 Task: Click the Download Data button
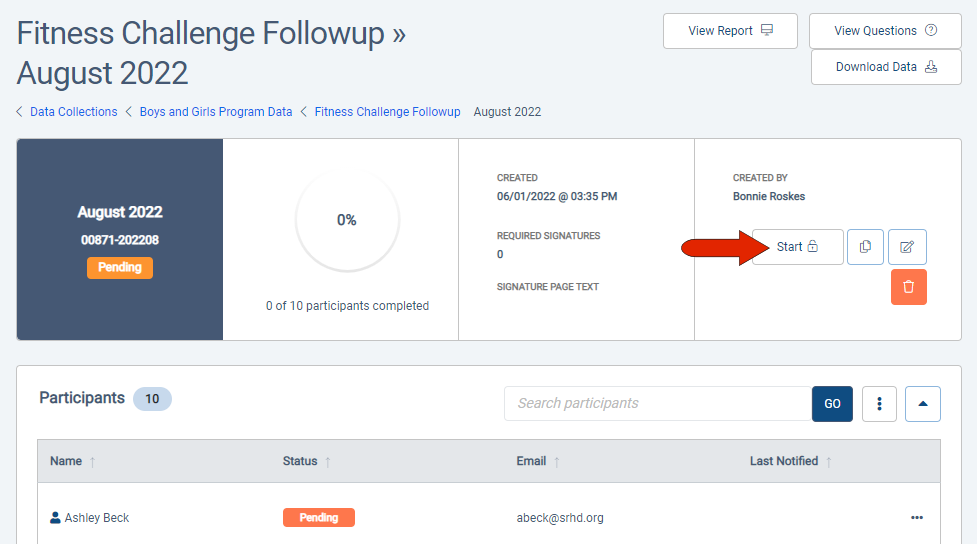click(886, 67)
